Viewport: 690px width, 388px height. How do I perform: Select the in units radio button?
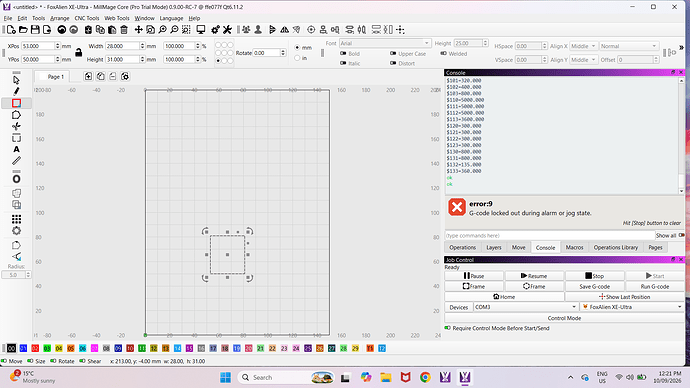pyautogui.click(x=297, y=58)
